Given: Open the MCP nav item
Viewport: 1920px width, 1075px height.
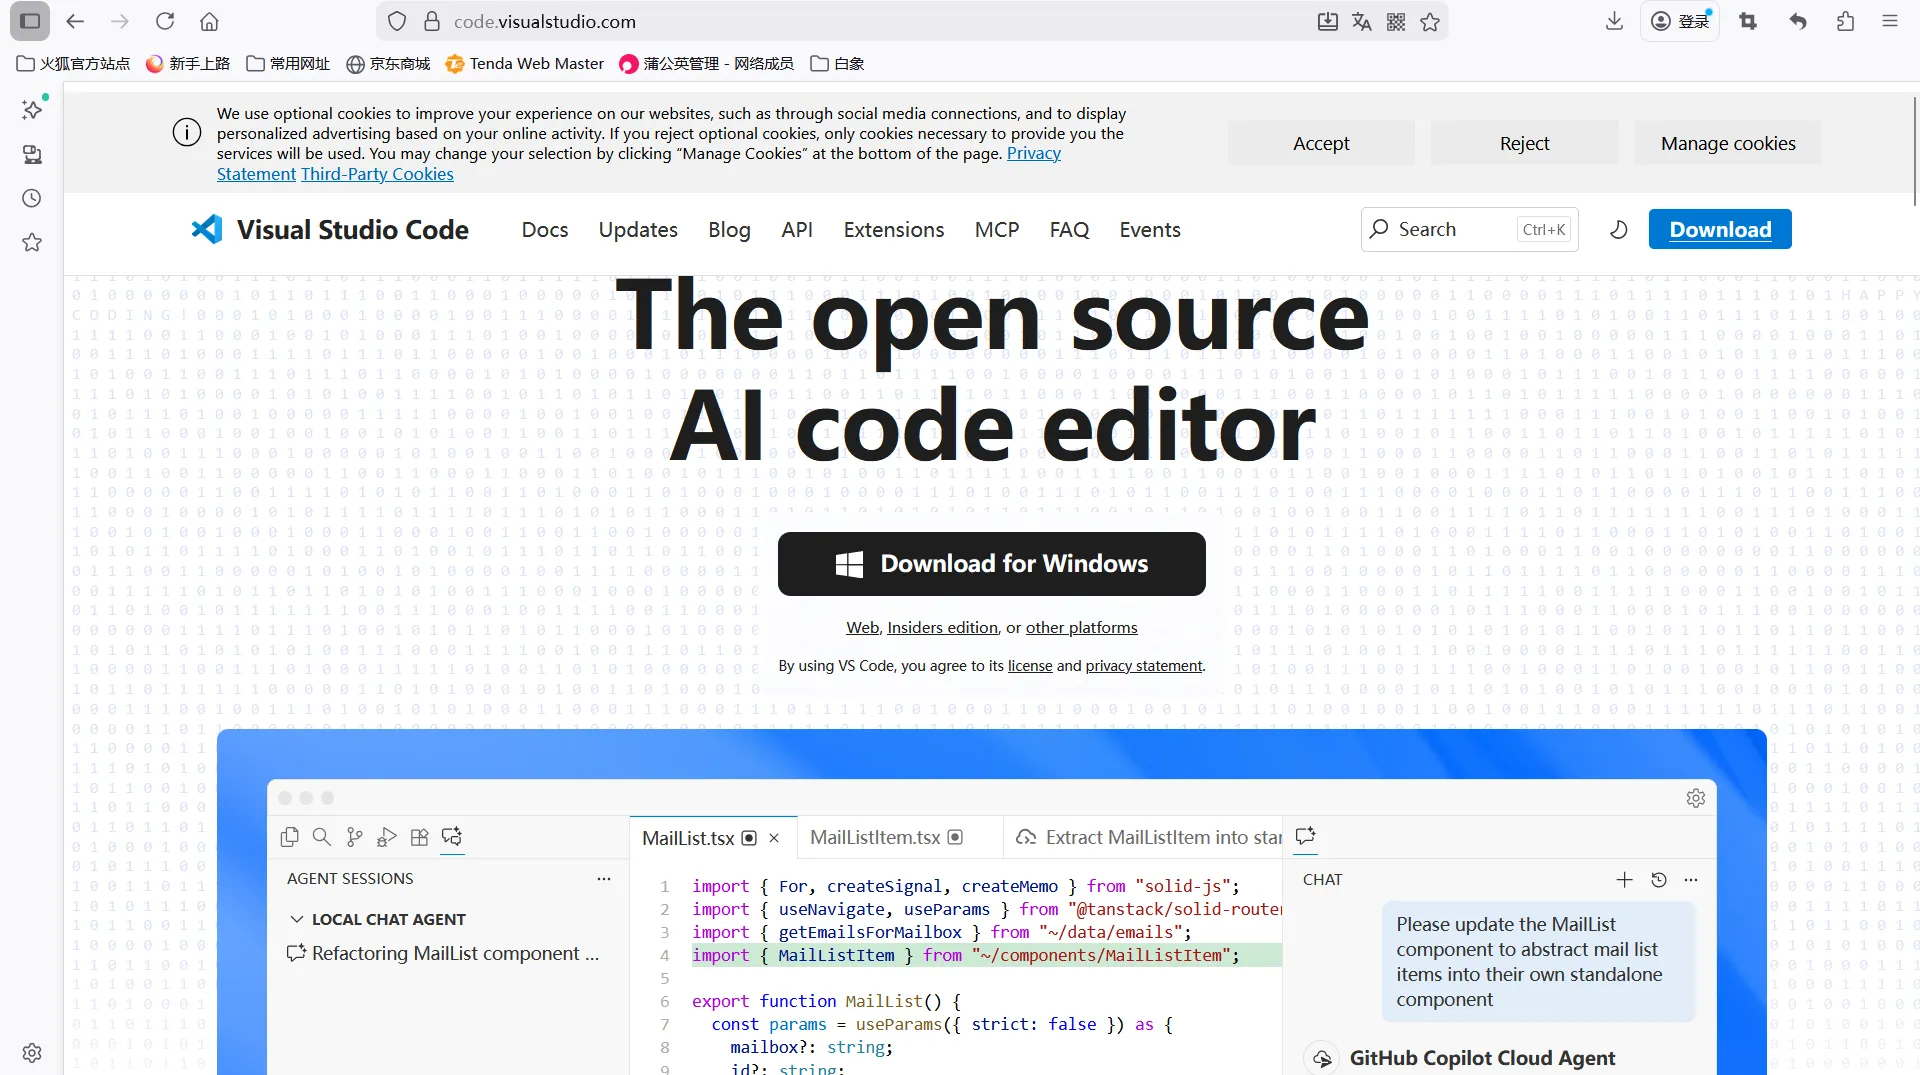Looking at the screenshot, I should coord(997,229).
